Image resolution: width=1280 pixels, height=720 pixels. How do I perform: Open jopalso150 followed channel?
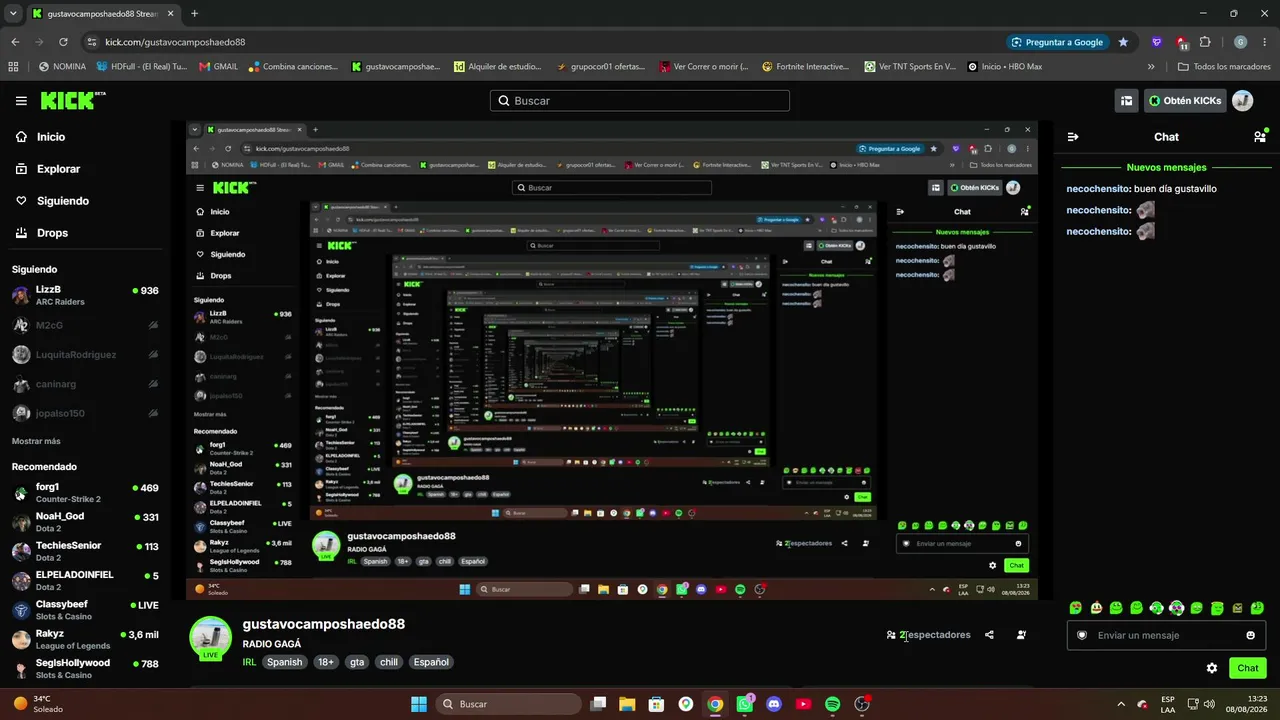(x=85, y=413)
